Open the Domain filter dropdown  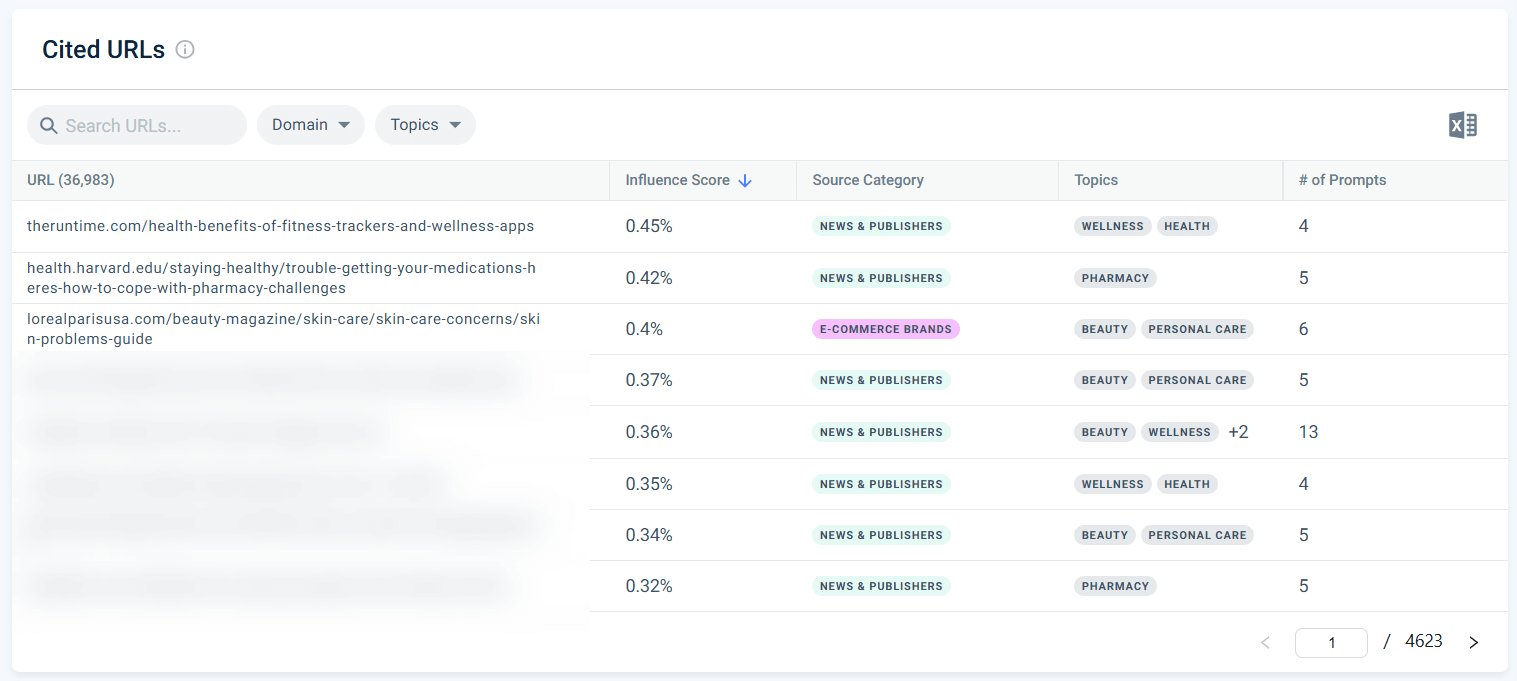click(x=311, y=124)
